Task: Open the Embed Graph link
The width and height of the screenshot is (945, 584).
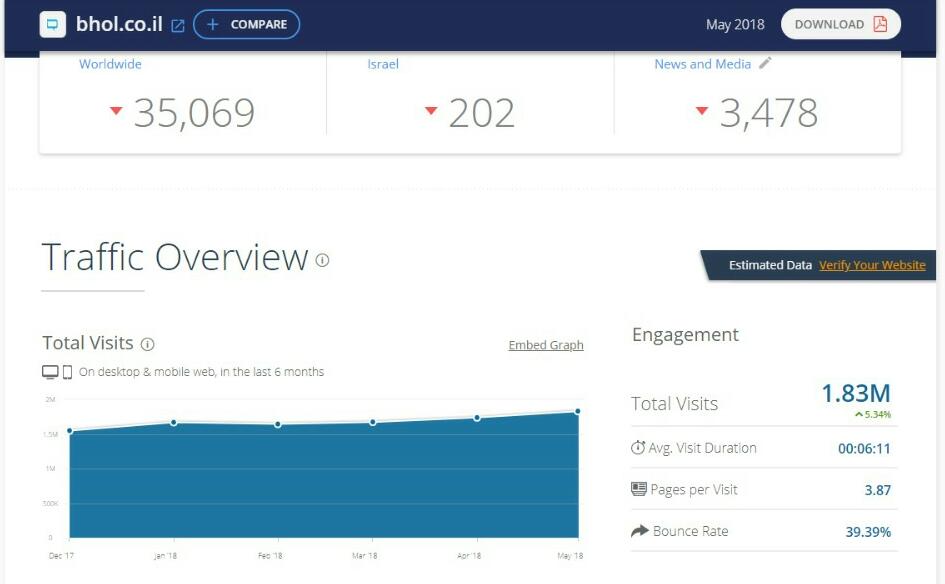Action: point(545,345)
